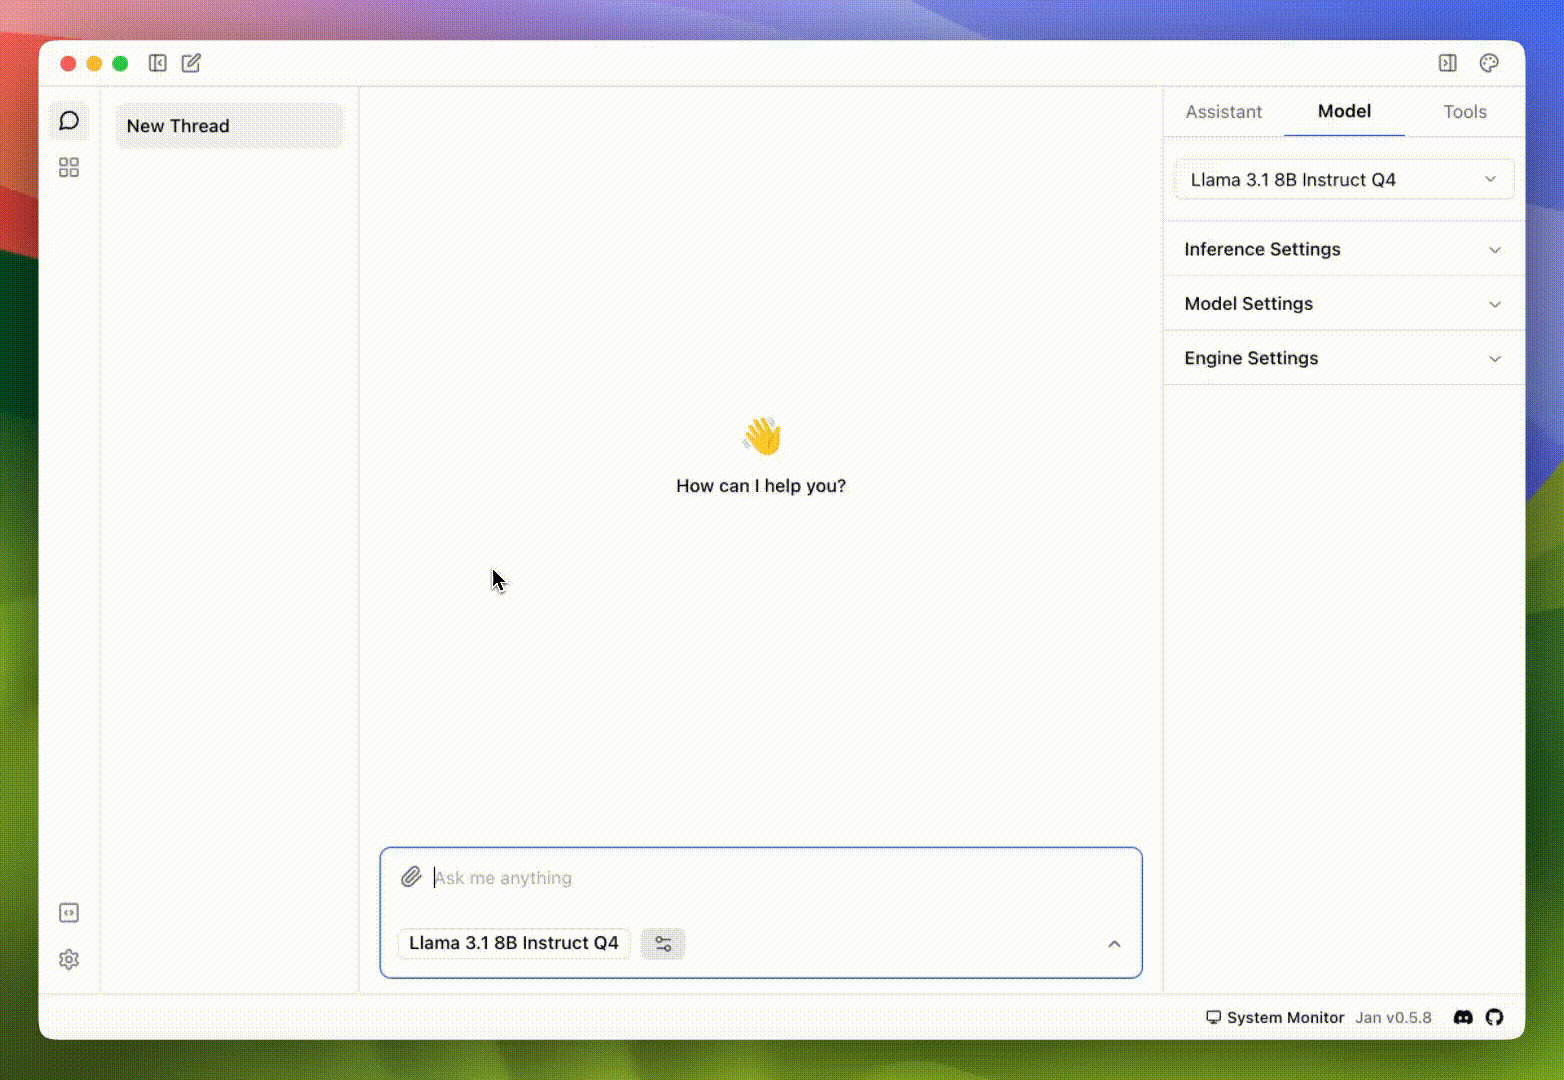Open the theme palette icon

pyautogui.click(x=1489, y=63)
